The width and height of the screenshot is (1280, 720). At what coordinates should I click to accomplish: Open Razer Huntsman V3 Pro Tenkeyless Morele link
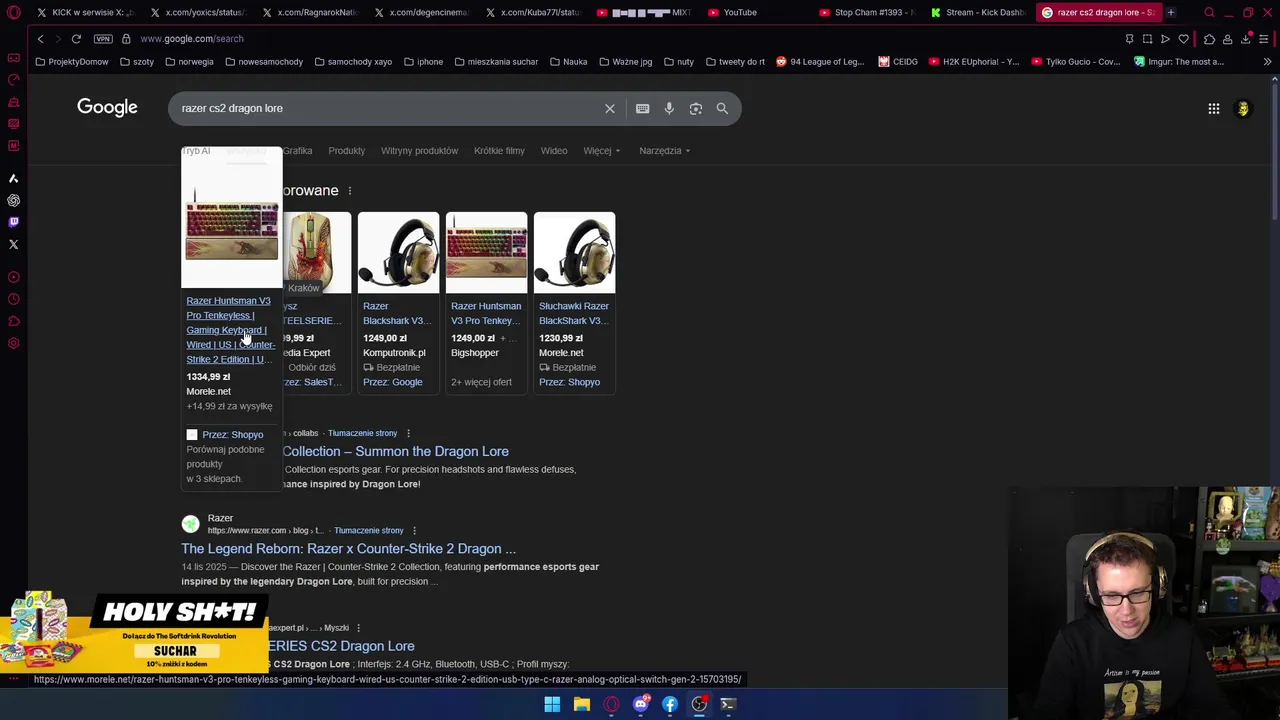[x=230, y=330]
